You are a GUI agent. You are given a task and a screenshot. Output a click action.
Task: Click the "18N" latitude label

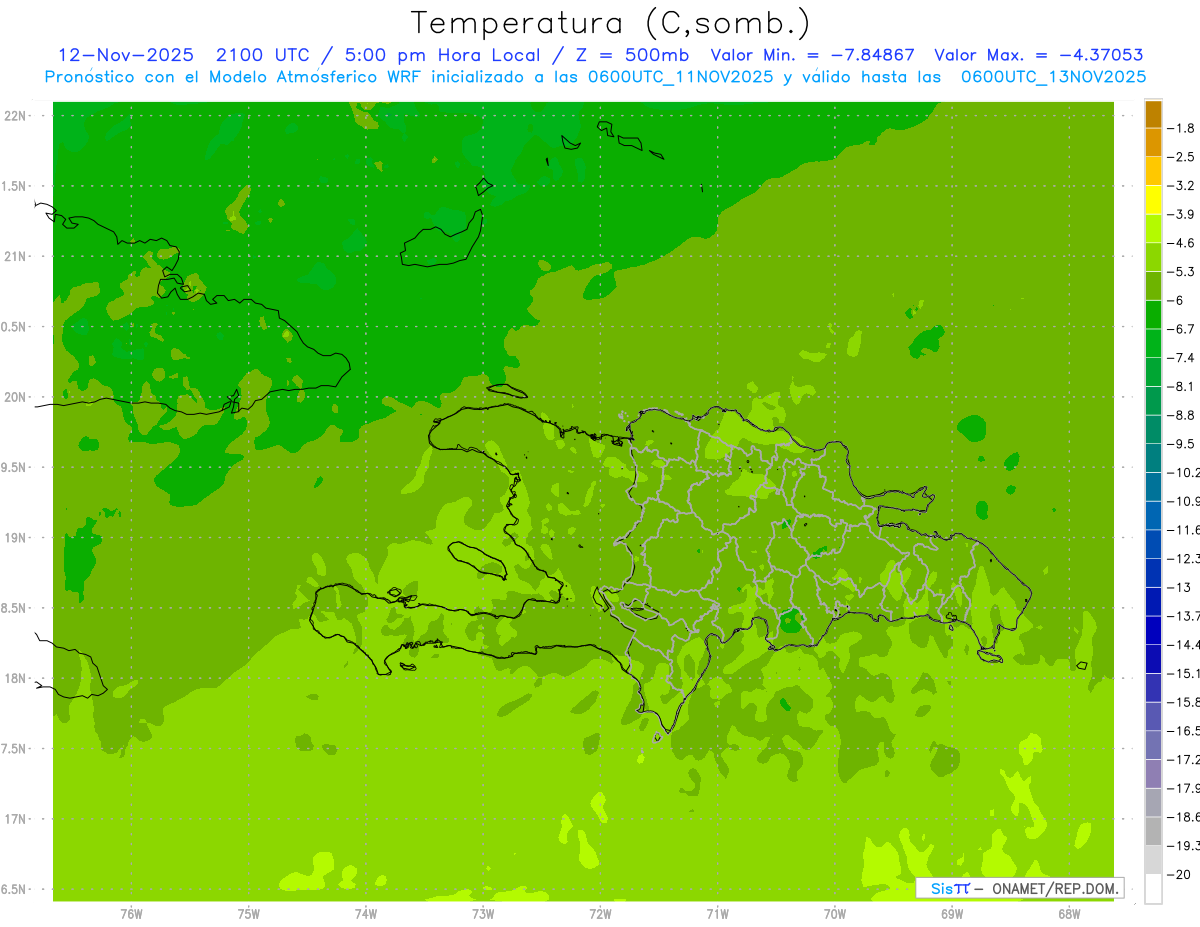point(17,678)
